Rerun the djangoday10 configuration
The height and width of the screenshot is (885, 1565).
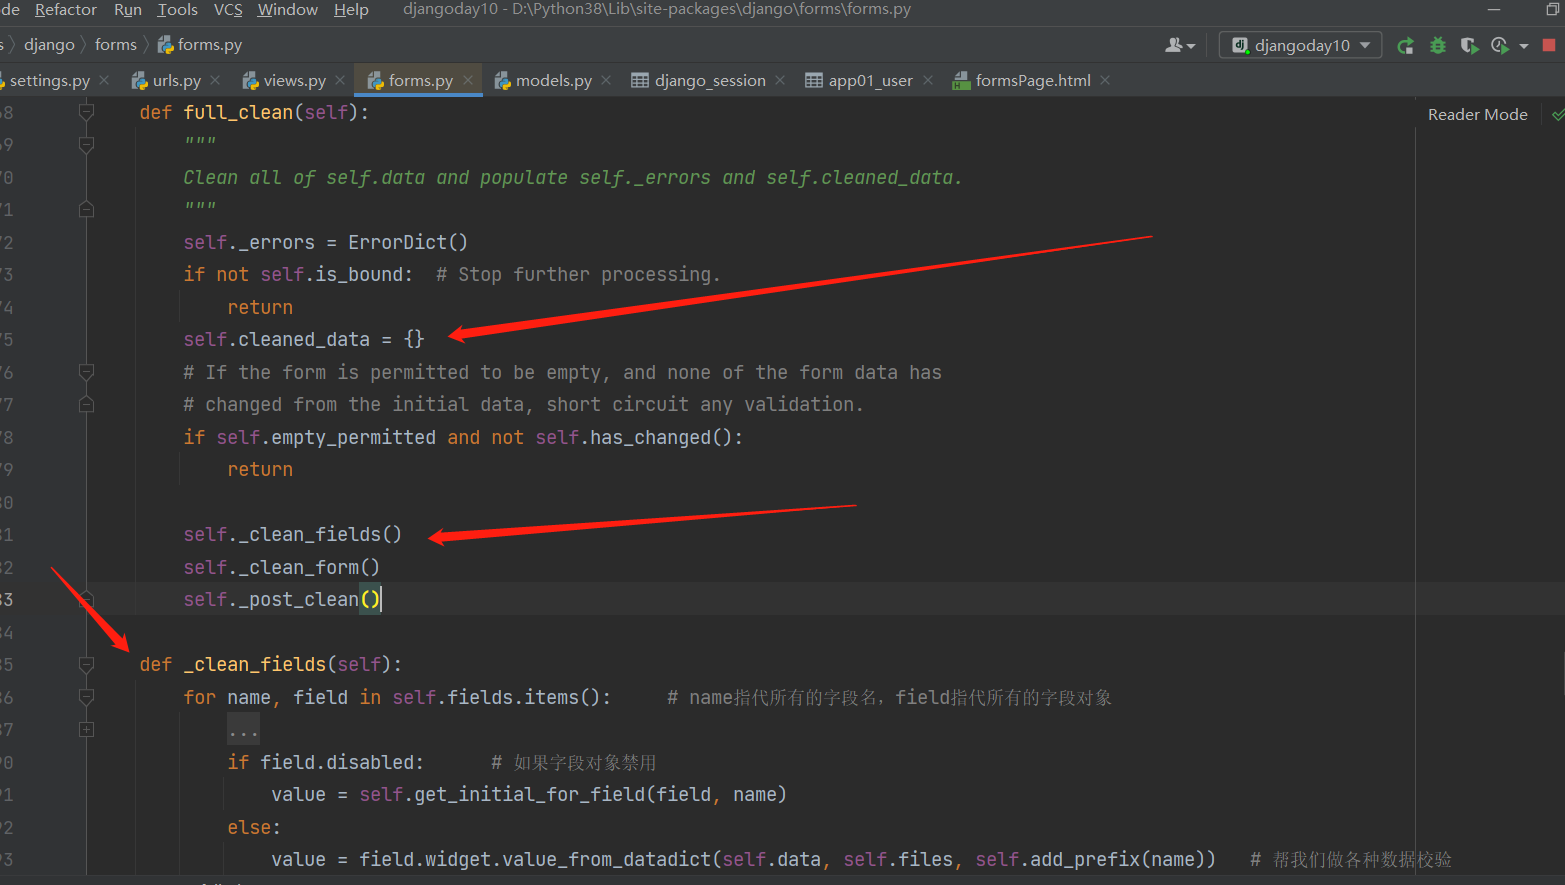pos(1405,45)
